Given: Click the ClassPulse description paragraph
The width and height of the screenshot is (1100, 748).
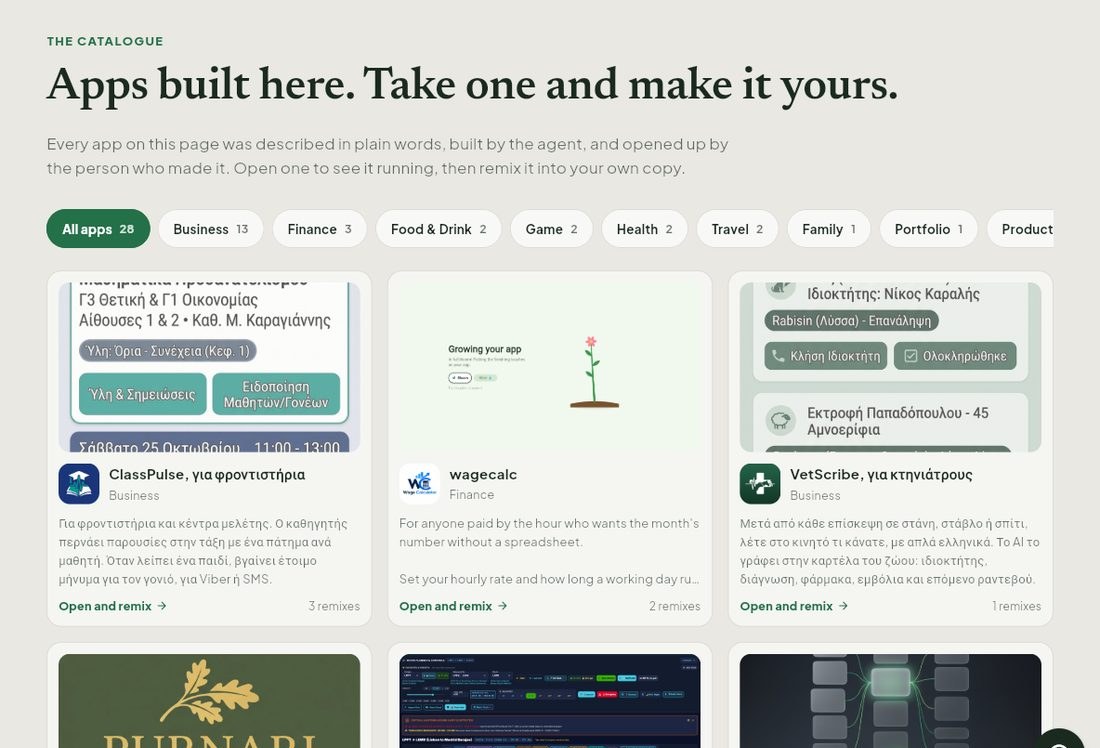Looking at the screenshot, I should click(203, 551).
